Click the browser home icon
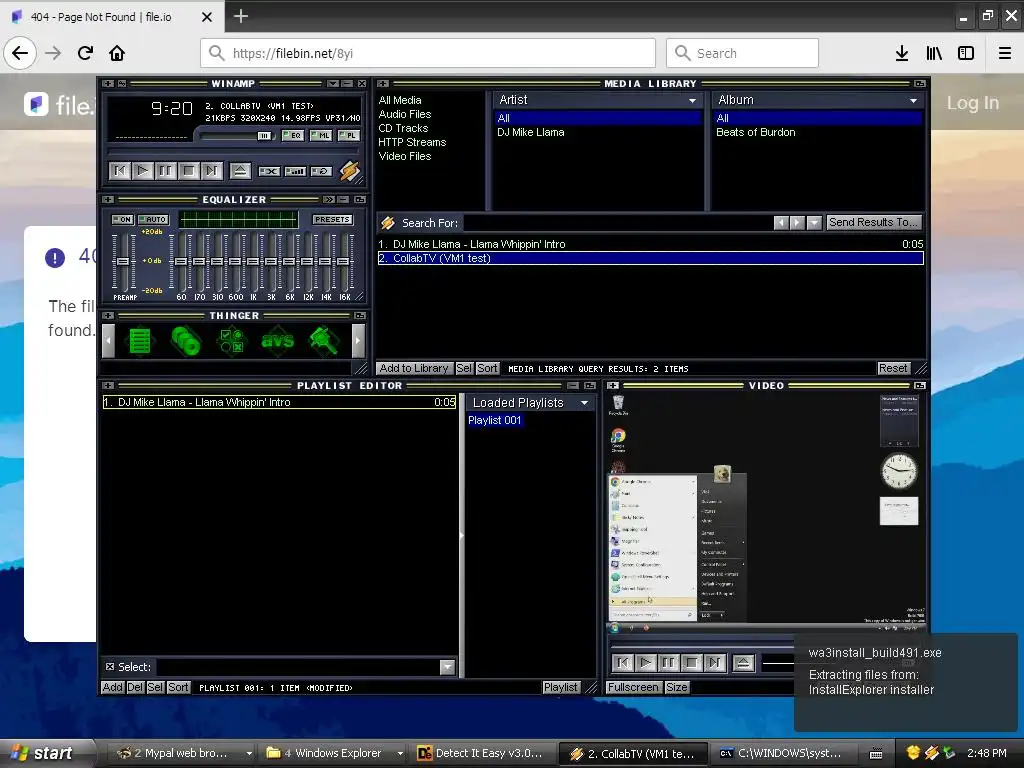This screenshot has width=1024, height=768. coord(117,53)
